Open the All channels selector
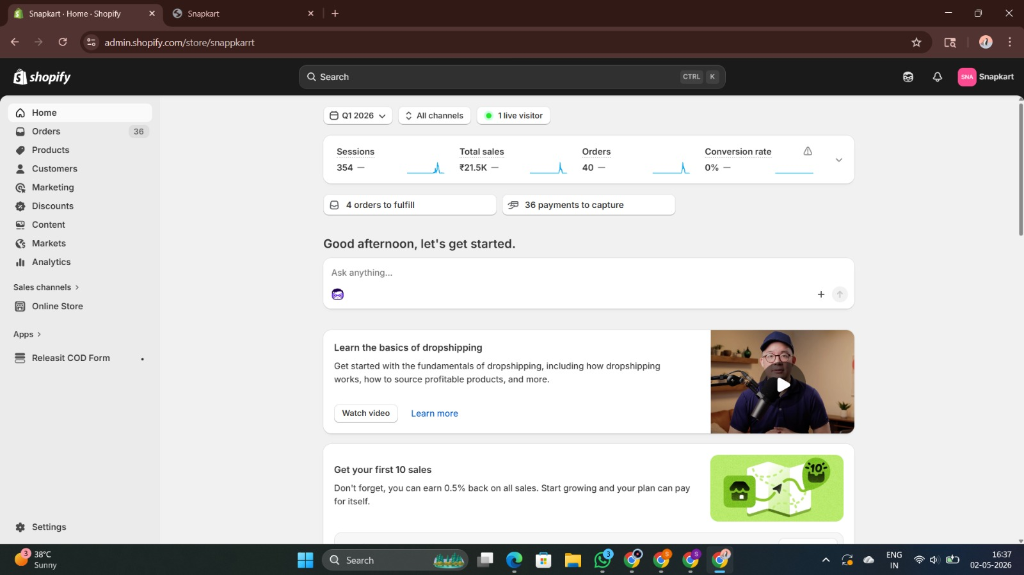 pyautogui.click(x=434, y=116)
